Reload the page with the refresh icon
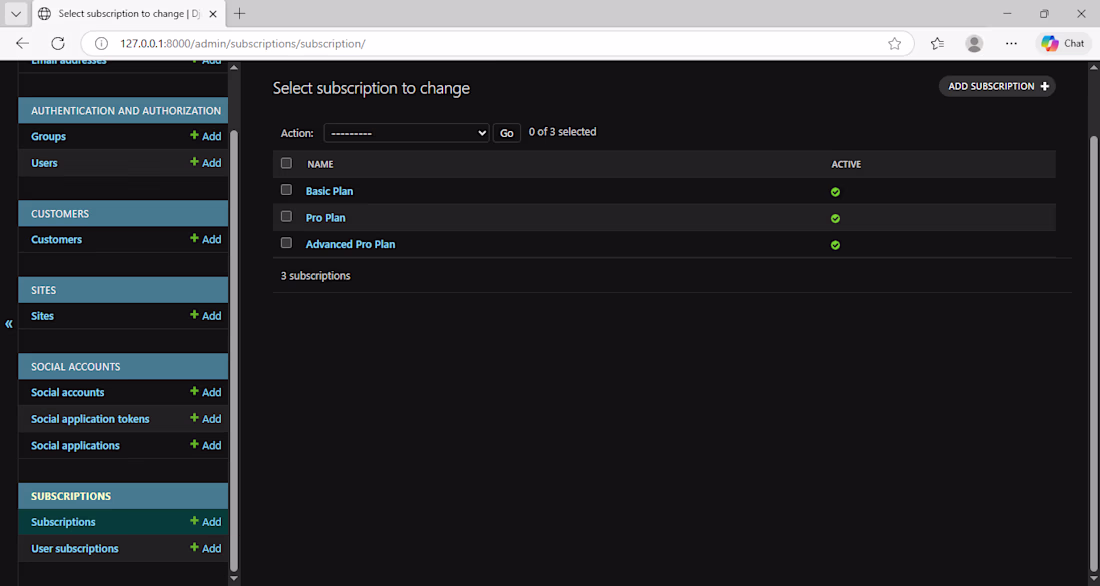 [x=58, y=44]
